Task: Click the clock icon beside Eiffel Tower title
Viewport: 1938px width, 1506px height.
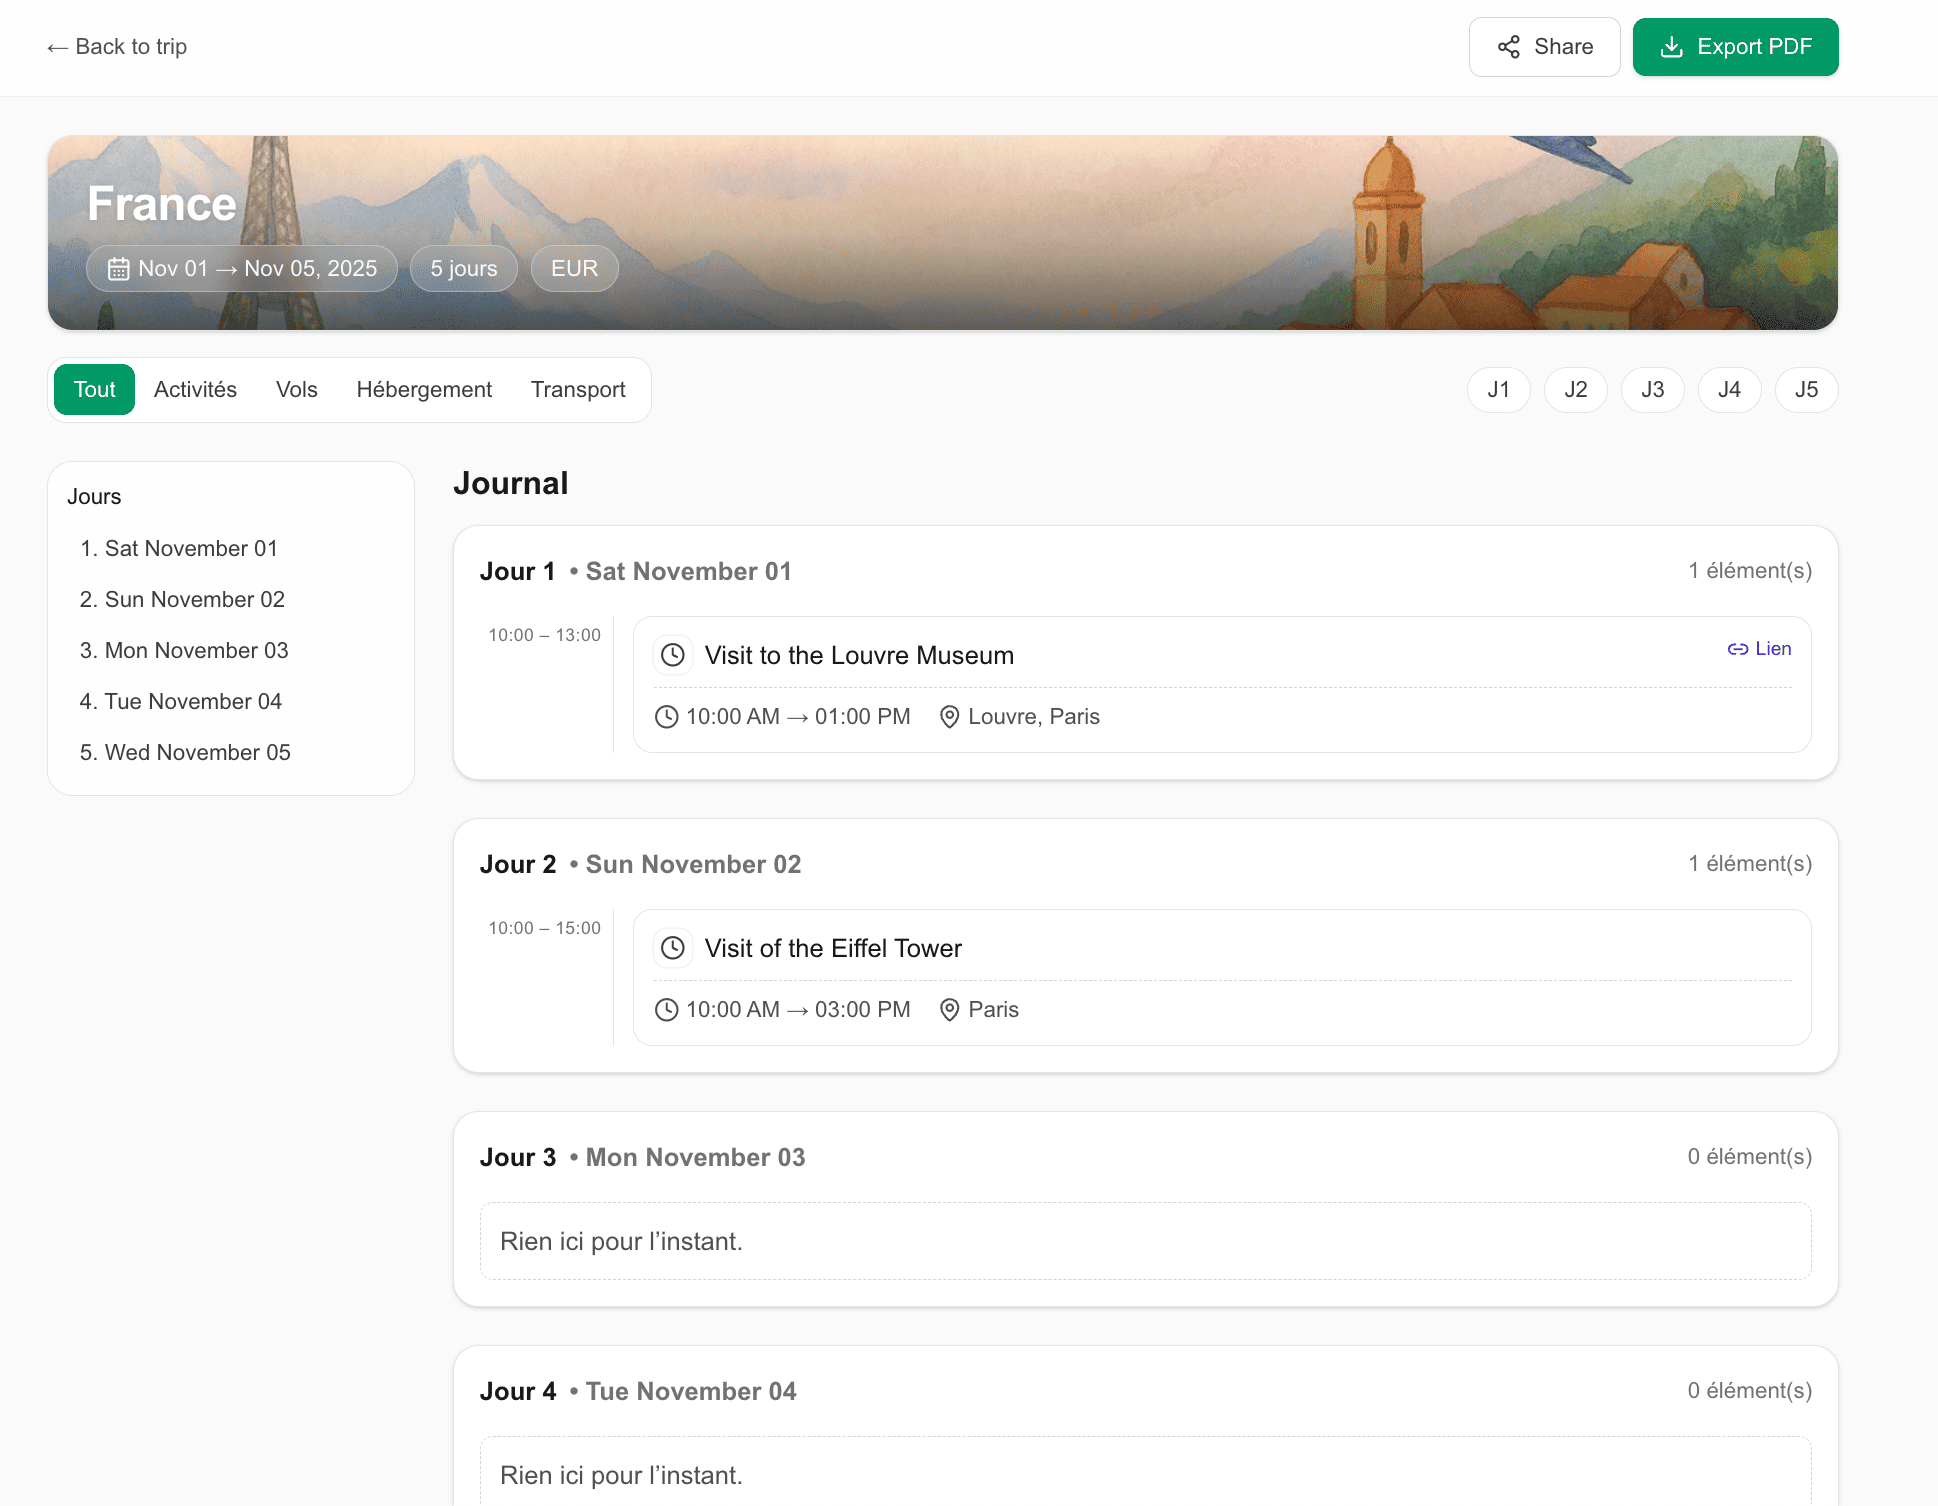Action: [673, 948]
